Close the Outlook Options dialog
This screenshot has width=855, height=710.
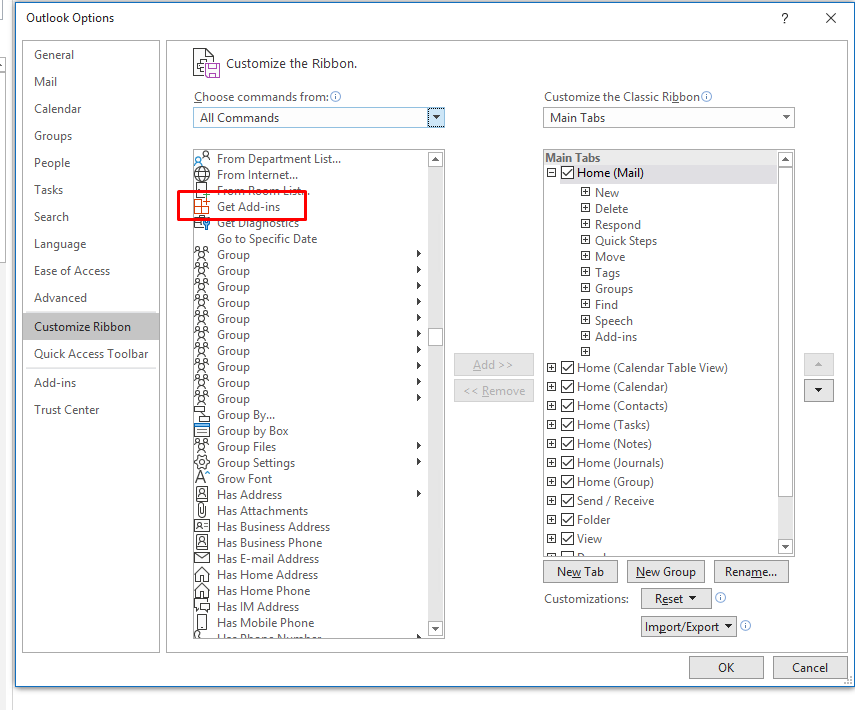831,18
